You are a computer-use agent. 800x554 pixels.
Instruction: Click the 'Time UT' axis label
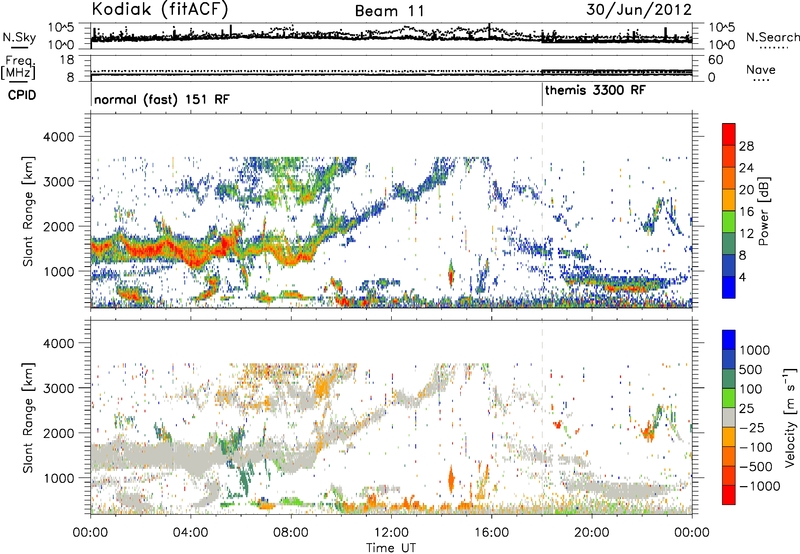[x=391, y=548]
